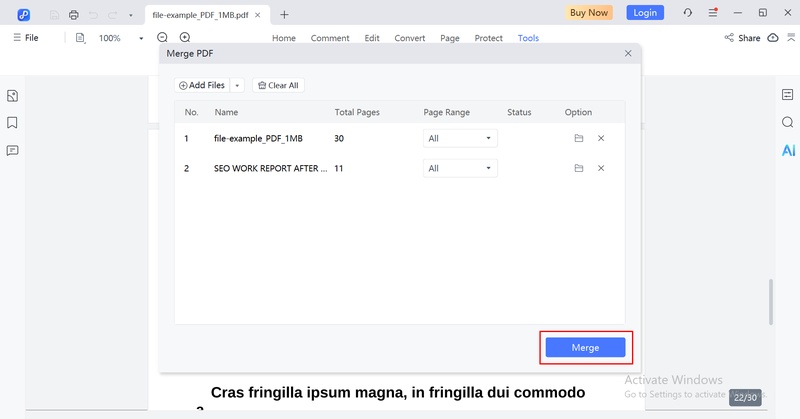Viewport: 800px width, 419px height.
Task: Open folder for file-example_PDF_1MB row
Action: (578, 139)
